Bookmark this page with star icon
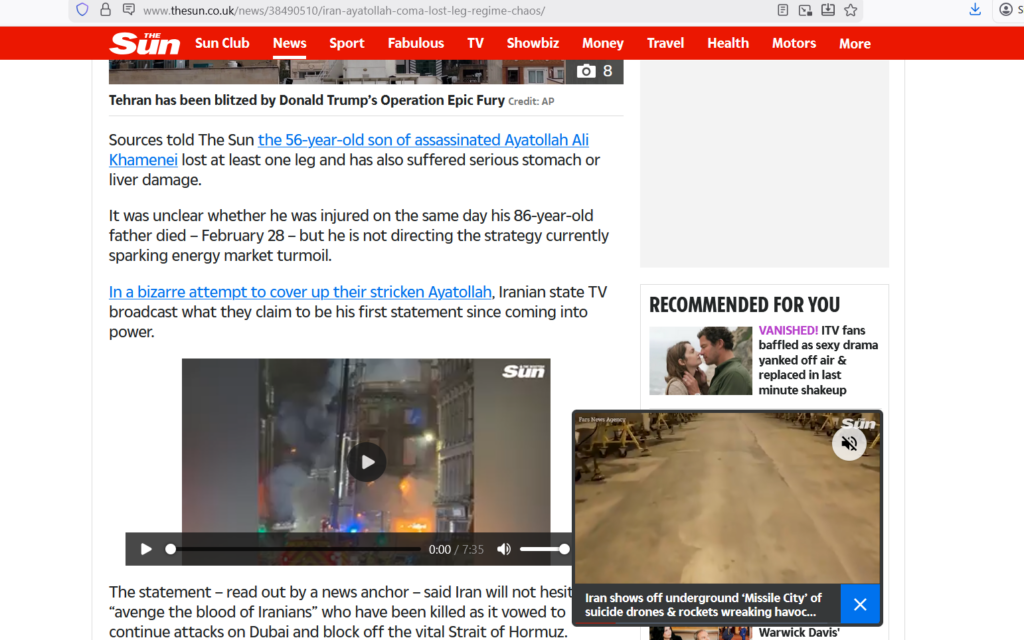Viewport: 1024px width, 640px height. [x=851, y=10]
